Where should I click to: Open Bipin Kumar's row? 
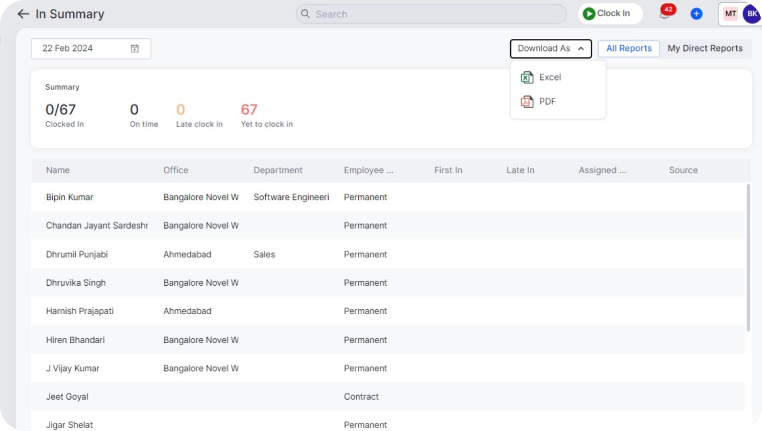(x=388, y=197)
